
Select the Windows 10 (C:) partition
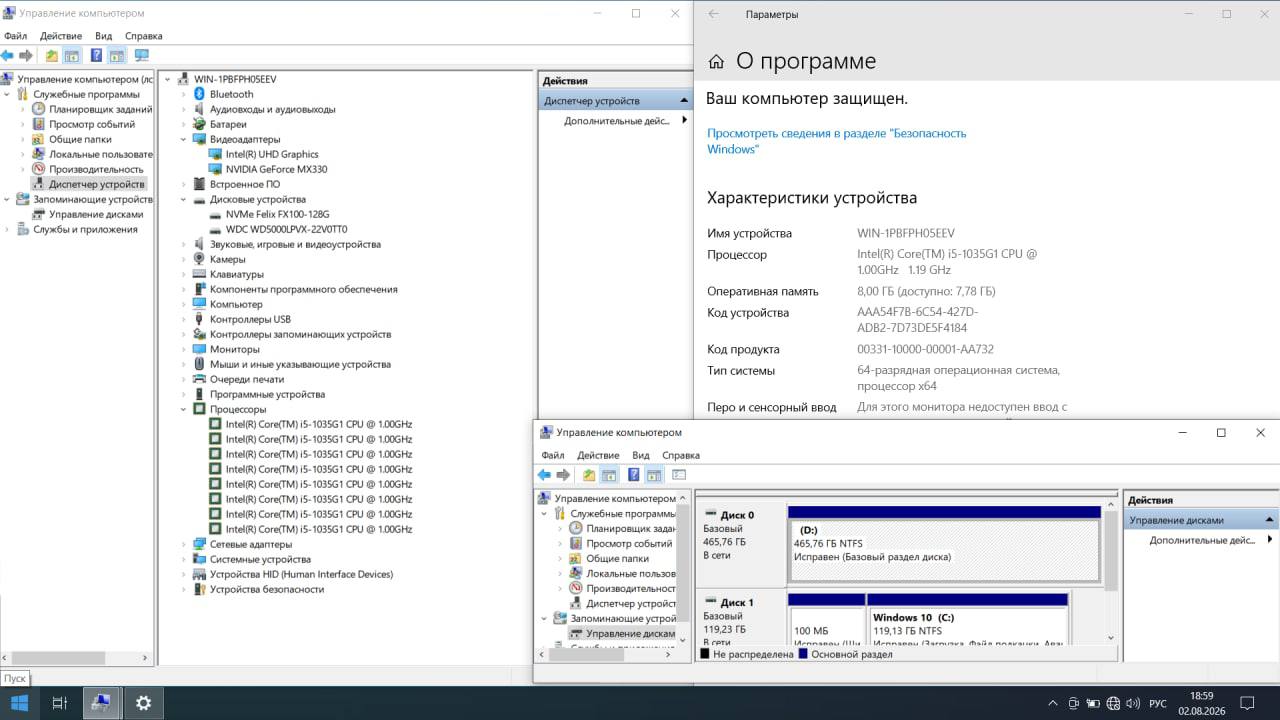(x=968, y=624)
